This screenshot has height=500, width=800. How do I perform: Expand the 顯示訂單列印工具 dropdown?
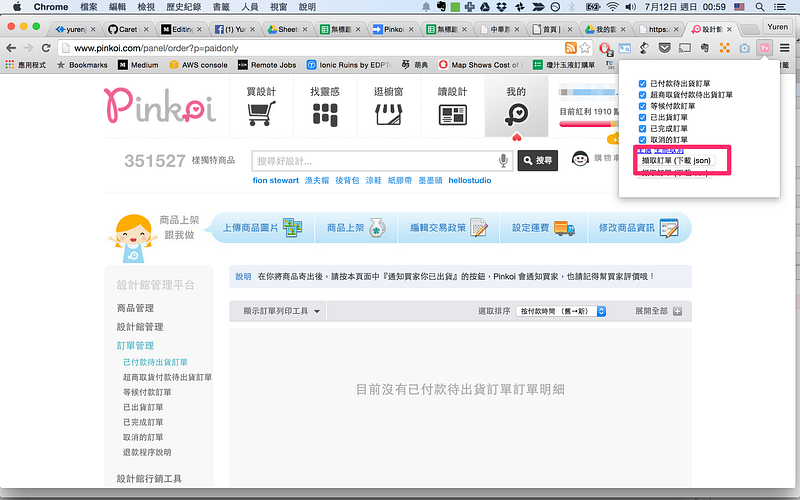tap(281, 311)
